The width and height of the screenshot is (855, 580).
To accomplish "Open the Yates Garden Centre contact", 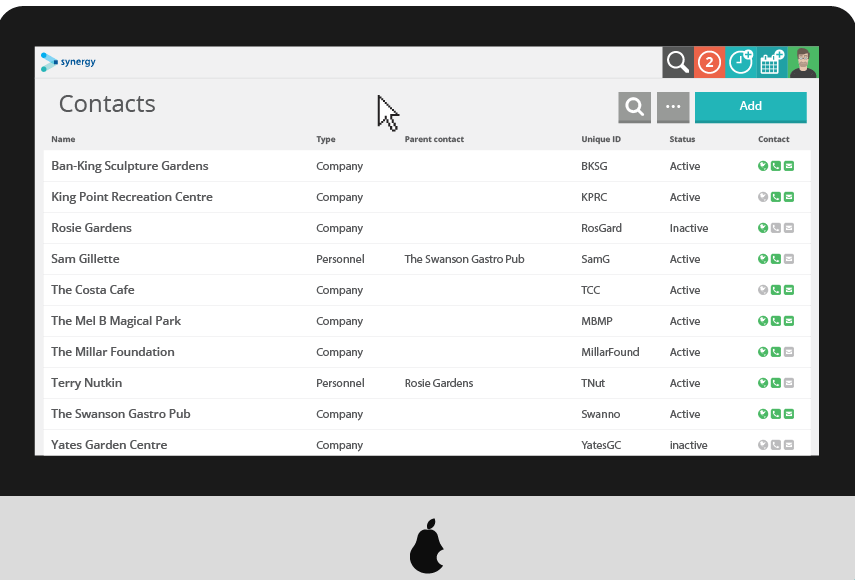I will (109, 445).
